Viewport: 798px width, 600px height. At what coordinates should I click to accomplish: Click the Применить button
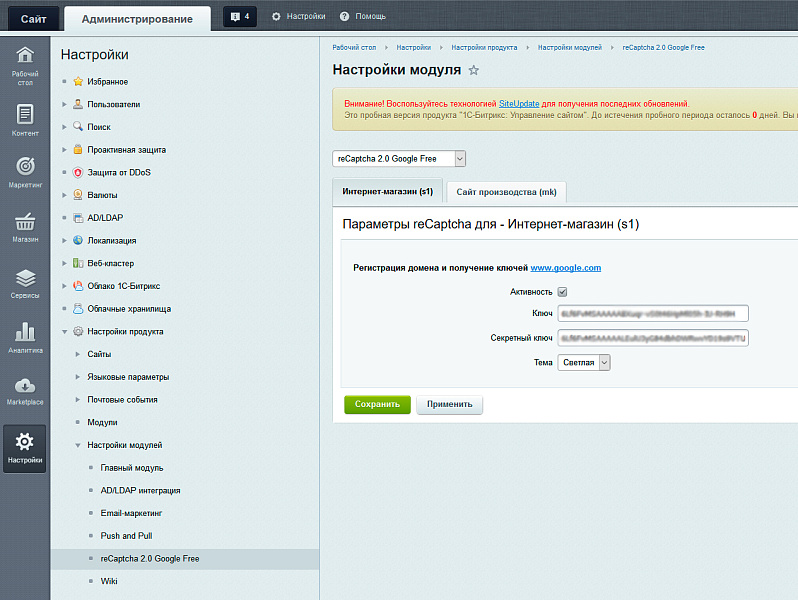450,405
